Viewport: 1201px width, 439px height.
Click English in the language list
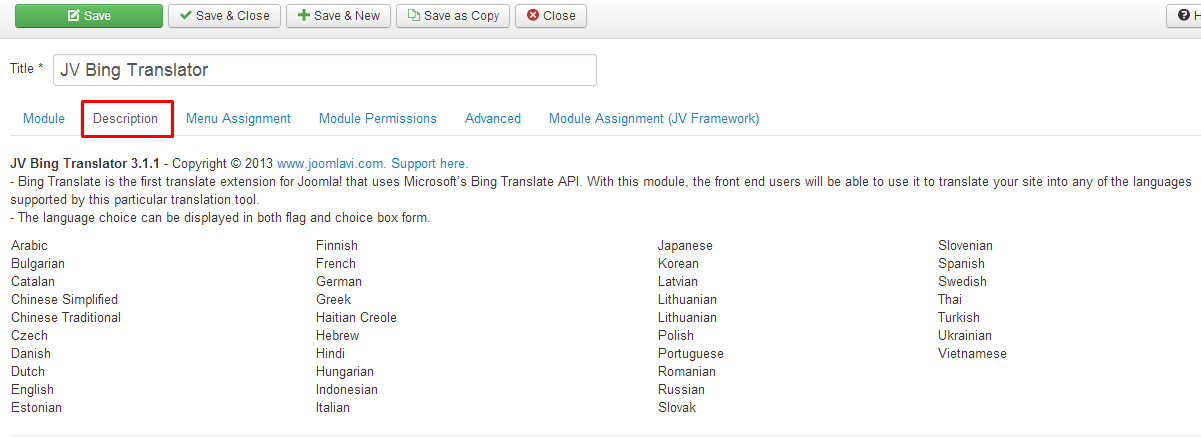(32, 389)
